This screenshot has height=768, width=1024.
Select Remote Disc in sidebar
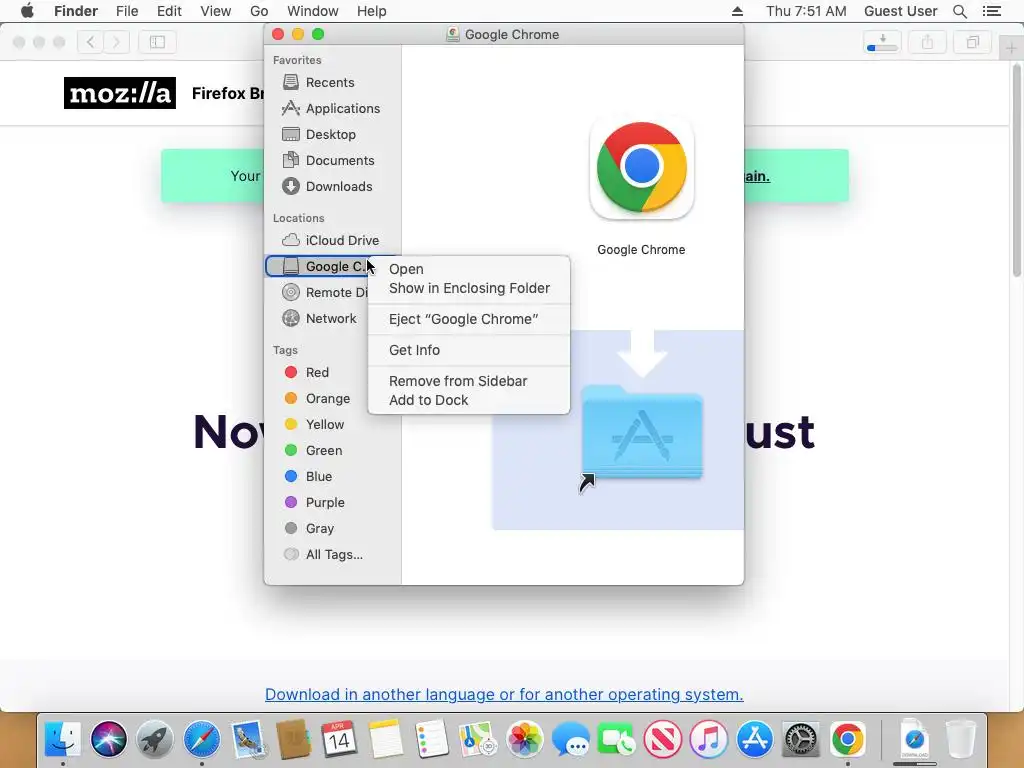pyautogui.click(x=324, y=293)
